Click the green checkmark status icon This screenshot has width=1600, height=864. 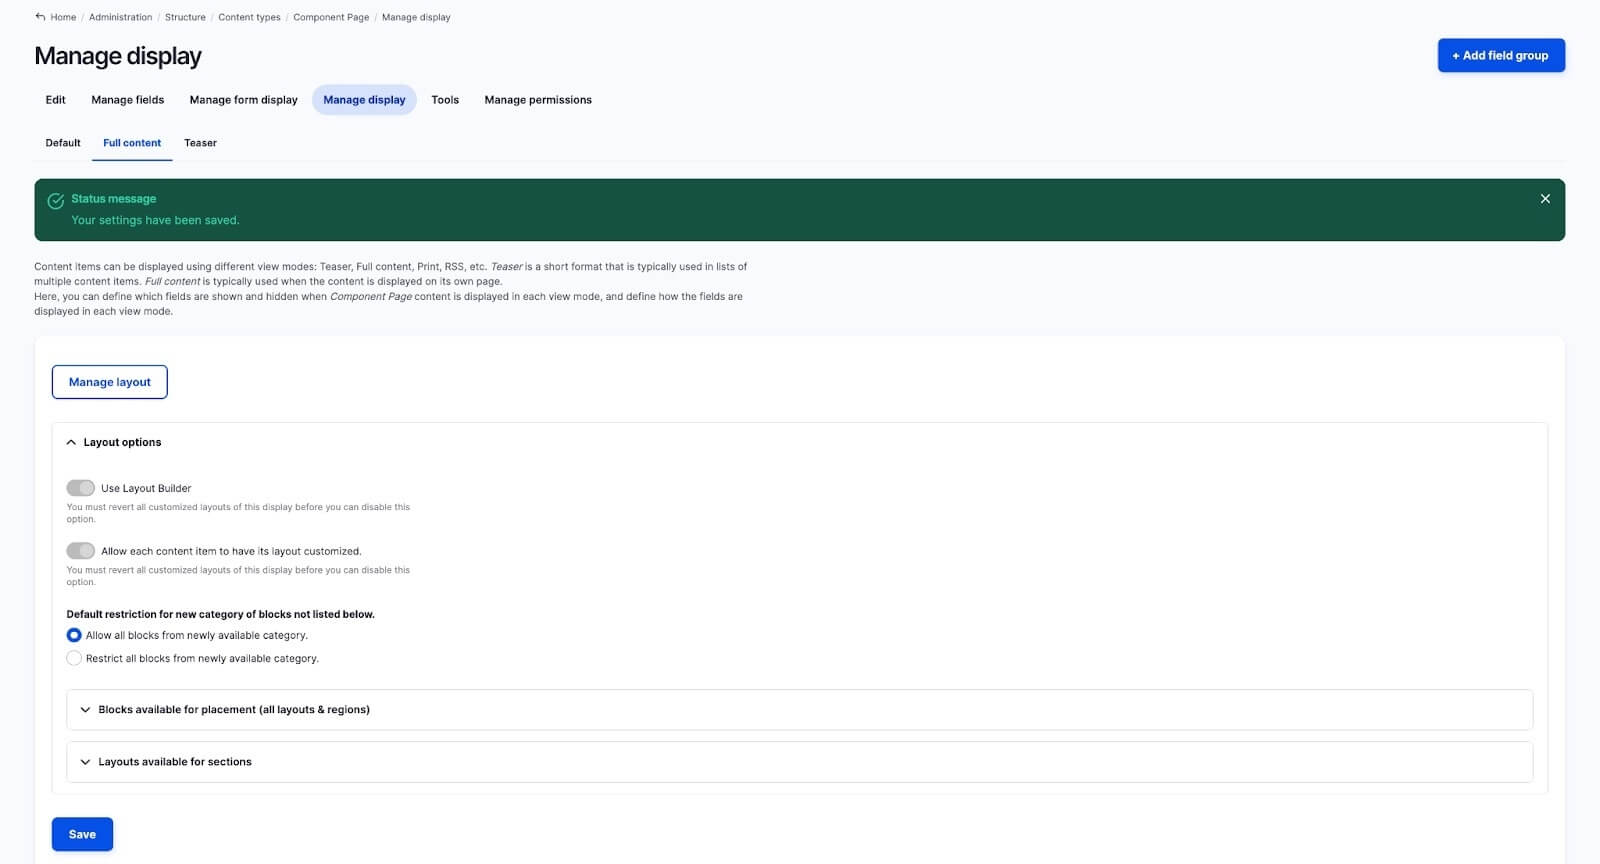(x=56, y=201)
